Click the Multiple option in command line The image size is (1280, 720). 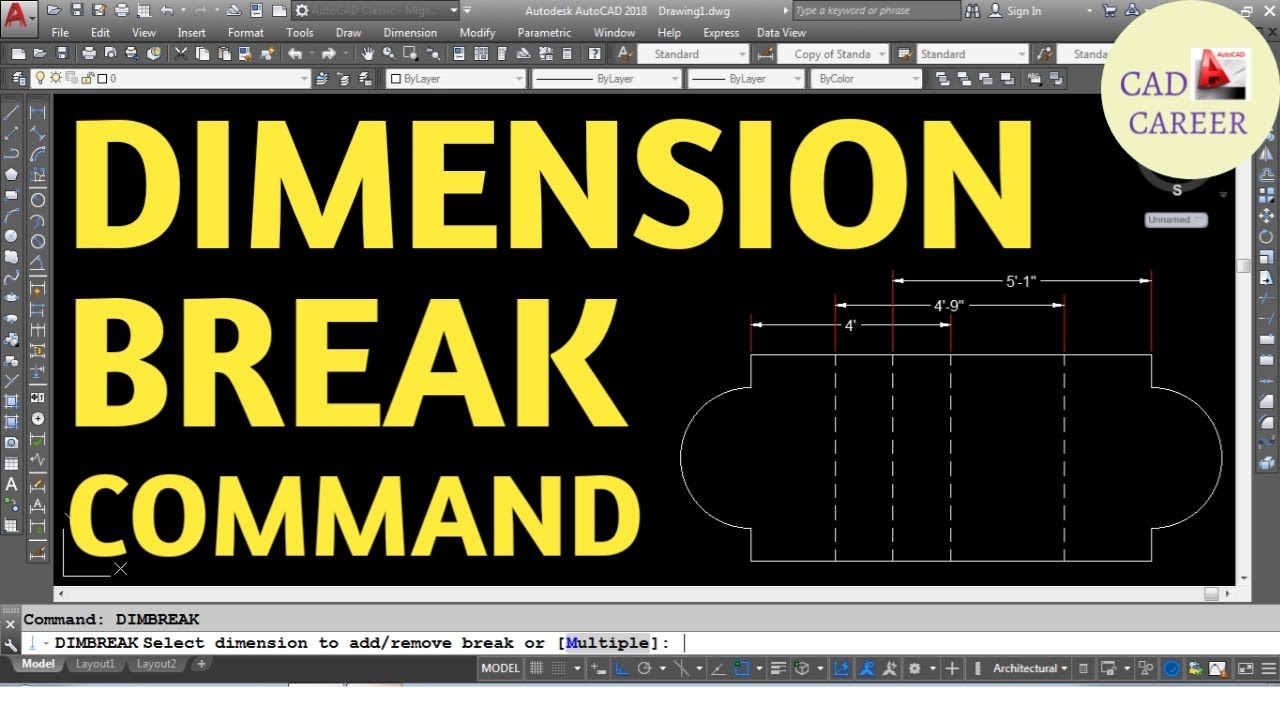coord(607,643)
